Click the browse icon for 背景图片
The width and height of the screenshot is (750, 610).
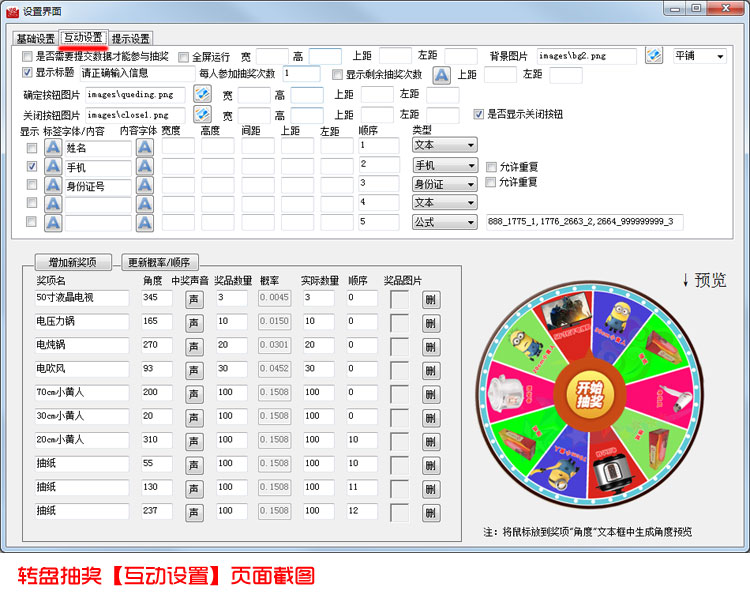654,56
